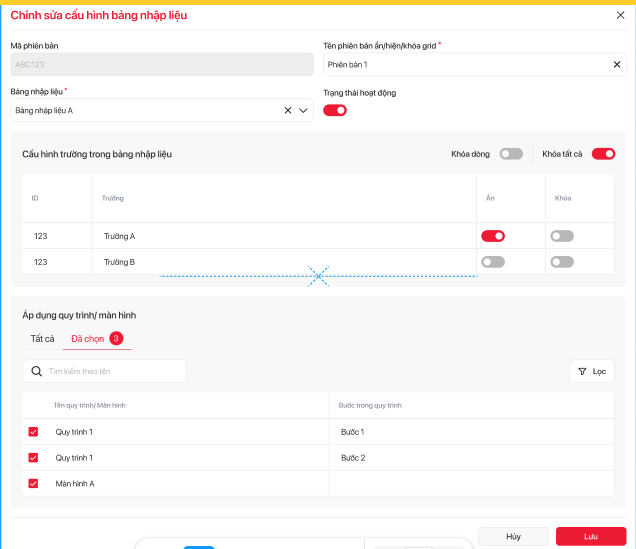The image size is (636, 549).
Task: Click the search magnifier icon
Action: point(37,371)
